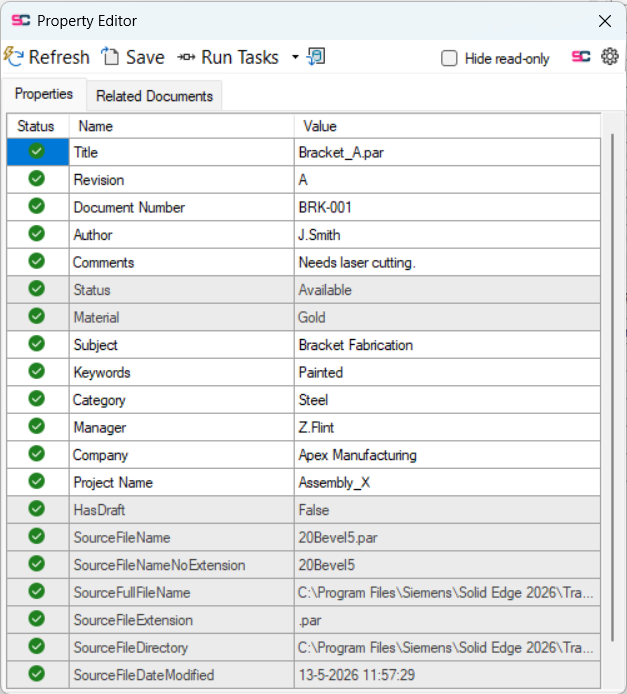
Task: Select the Project Name label cell
Action: 181,482
